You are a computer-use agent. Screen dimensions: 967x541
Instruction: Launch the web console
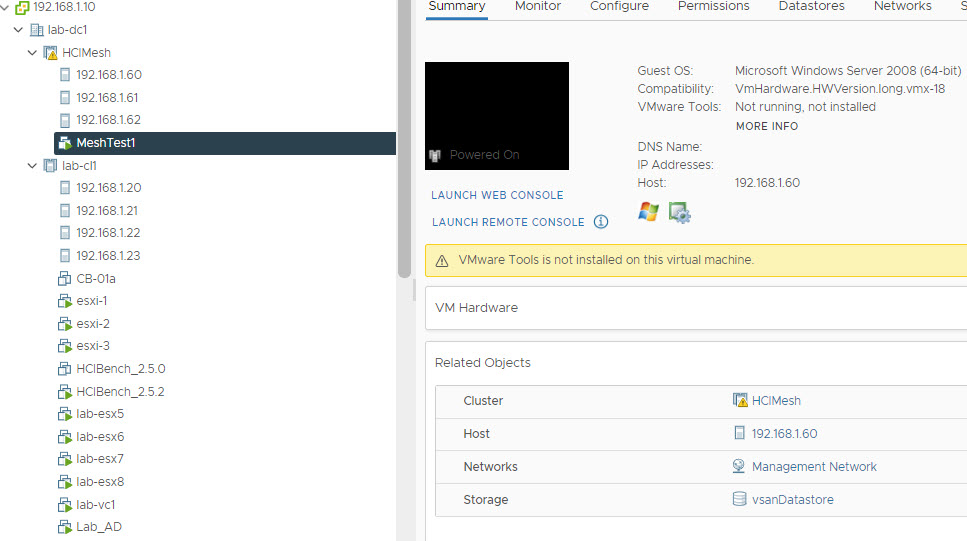coord(497,195)
